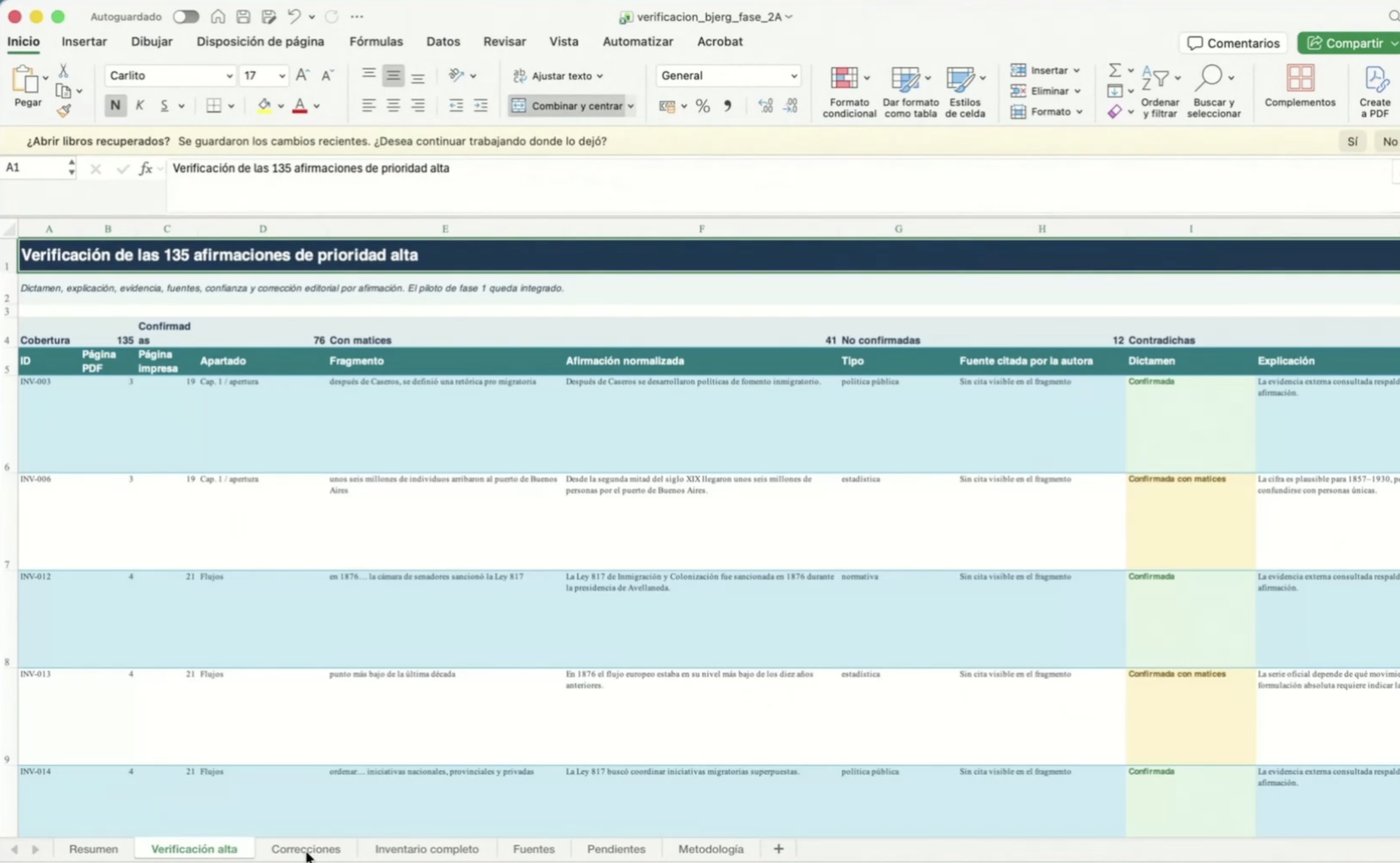Paste with the Pegar clipboard icon
Viewport: 1400px width, 863px height.
[x=28, y=80]
